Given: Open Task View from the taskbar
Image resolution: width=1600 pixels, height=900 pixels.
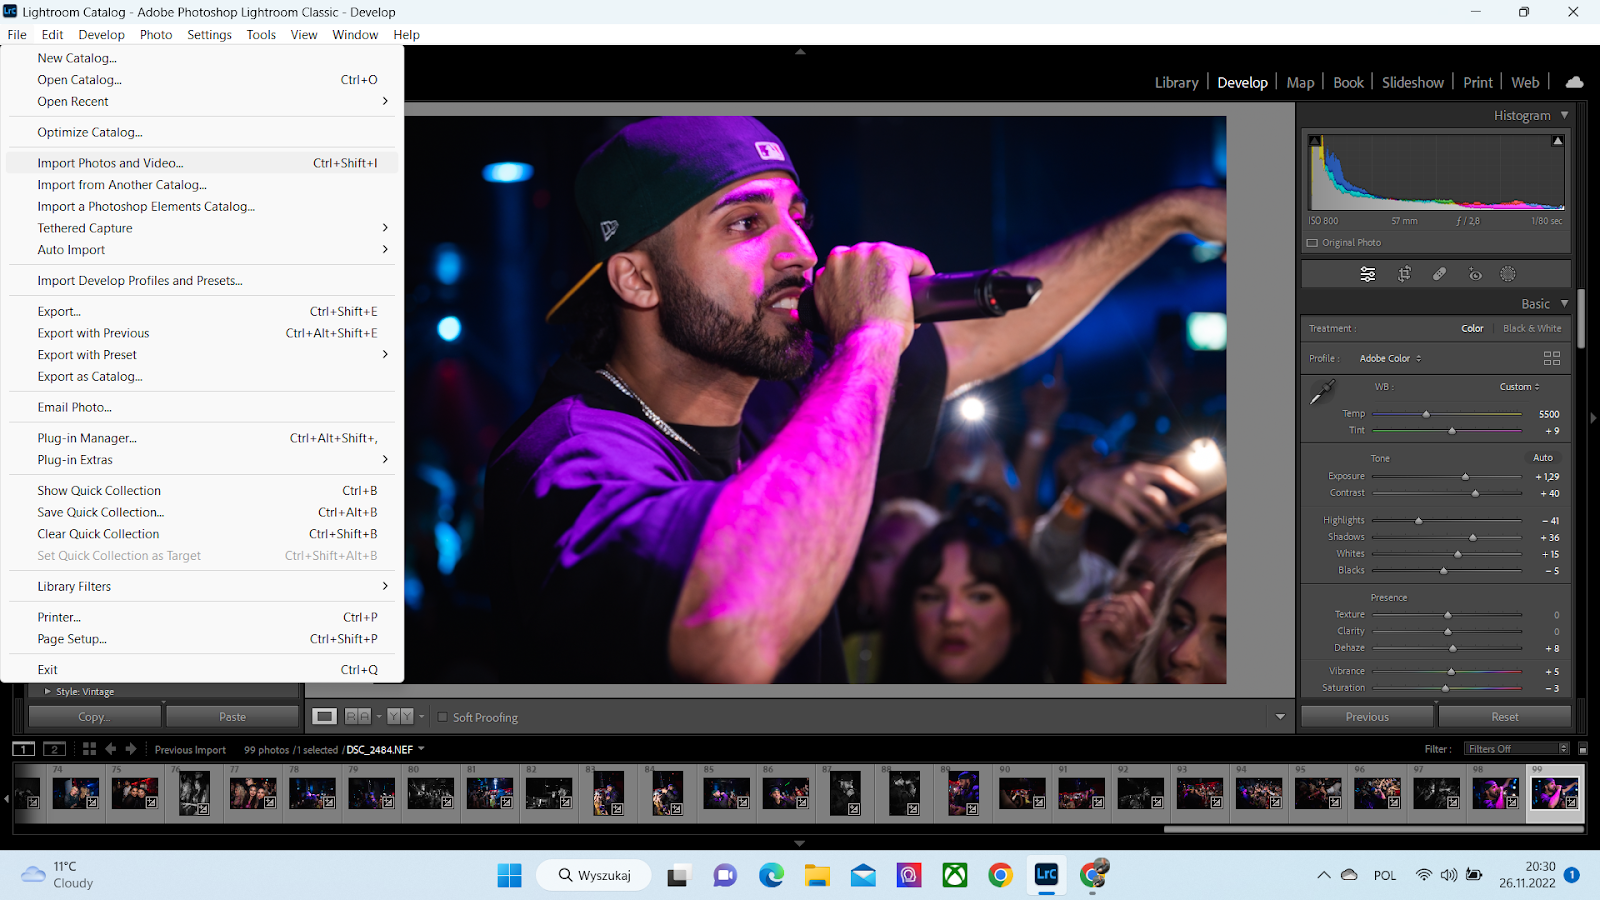Looking at the screenshot, I should pos(679,875).
